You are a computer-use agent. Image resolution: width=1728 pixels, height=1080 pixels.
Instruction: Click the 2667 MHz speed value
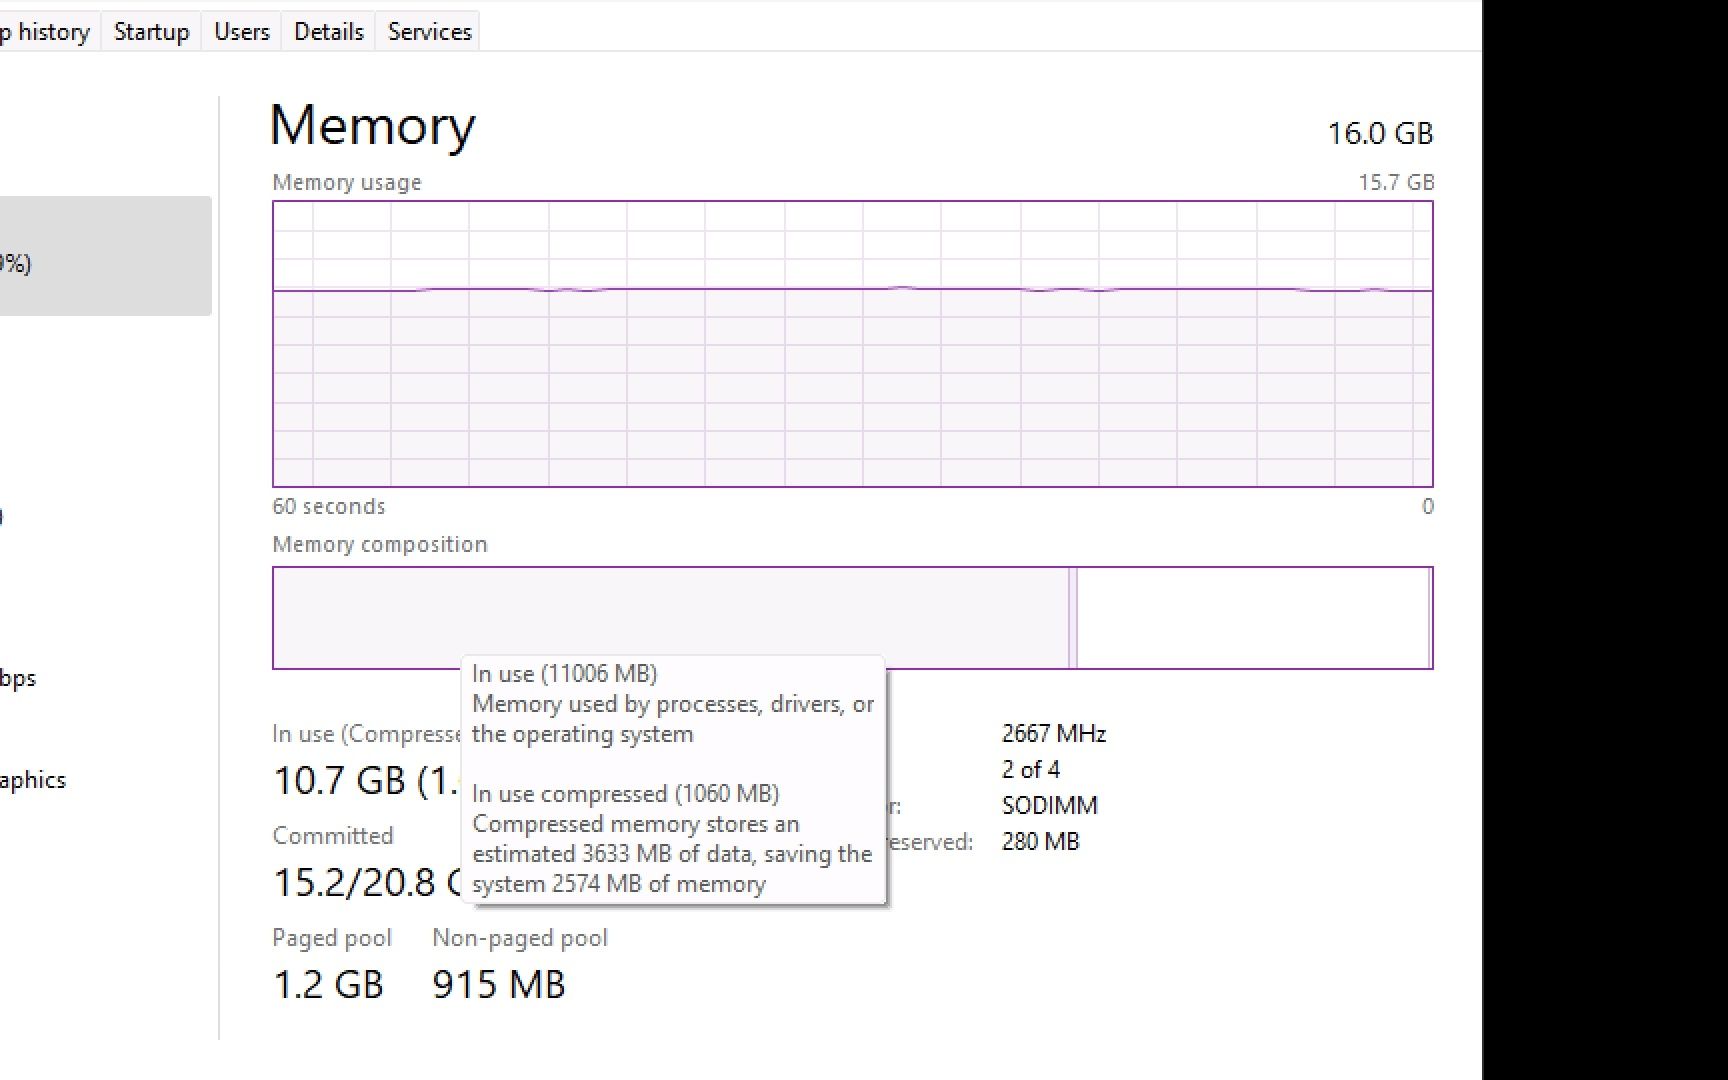click(1053, 734)
